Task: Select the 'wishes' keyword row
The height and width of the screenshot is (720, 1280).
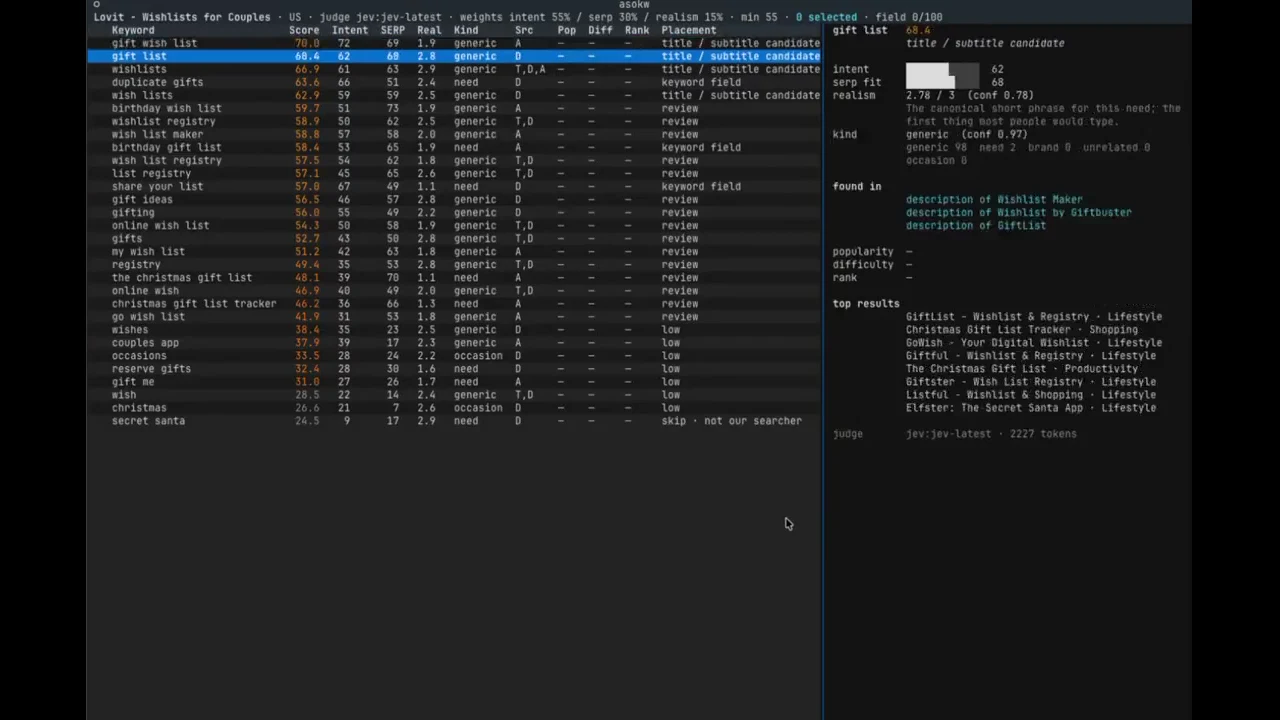Action: [454, 329]
